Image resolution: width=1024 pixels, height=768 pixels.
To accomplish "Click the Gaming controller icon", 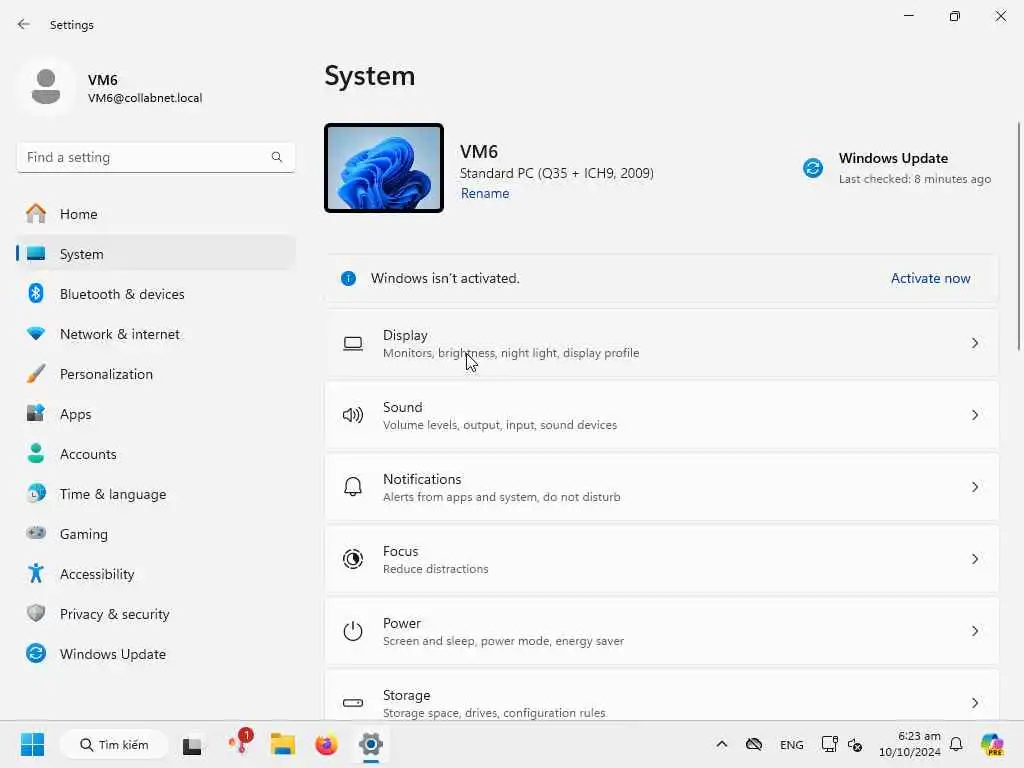I will coord(36,533).
